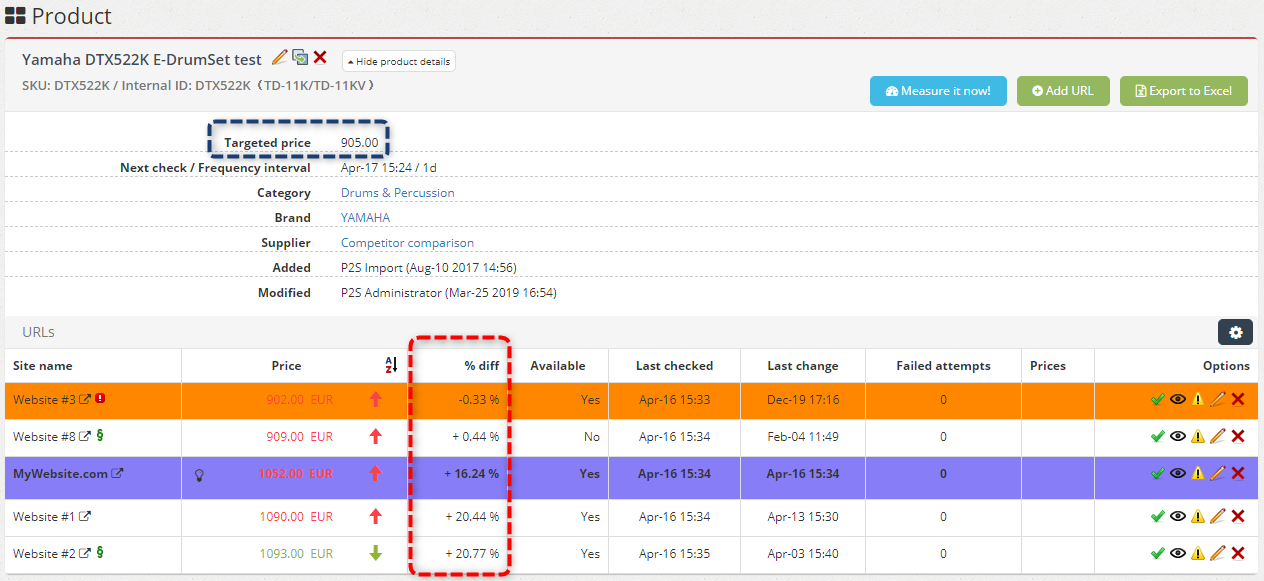Click green checkmark in Website #2 row
Image resolution: width=1264 pixels, height=581 pixels.
coord(1158,553)
